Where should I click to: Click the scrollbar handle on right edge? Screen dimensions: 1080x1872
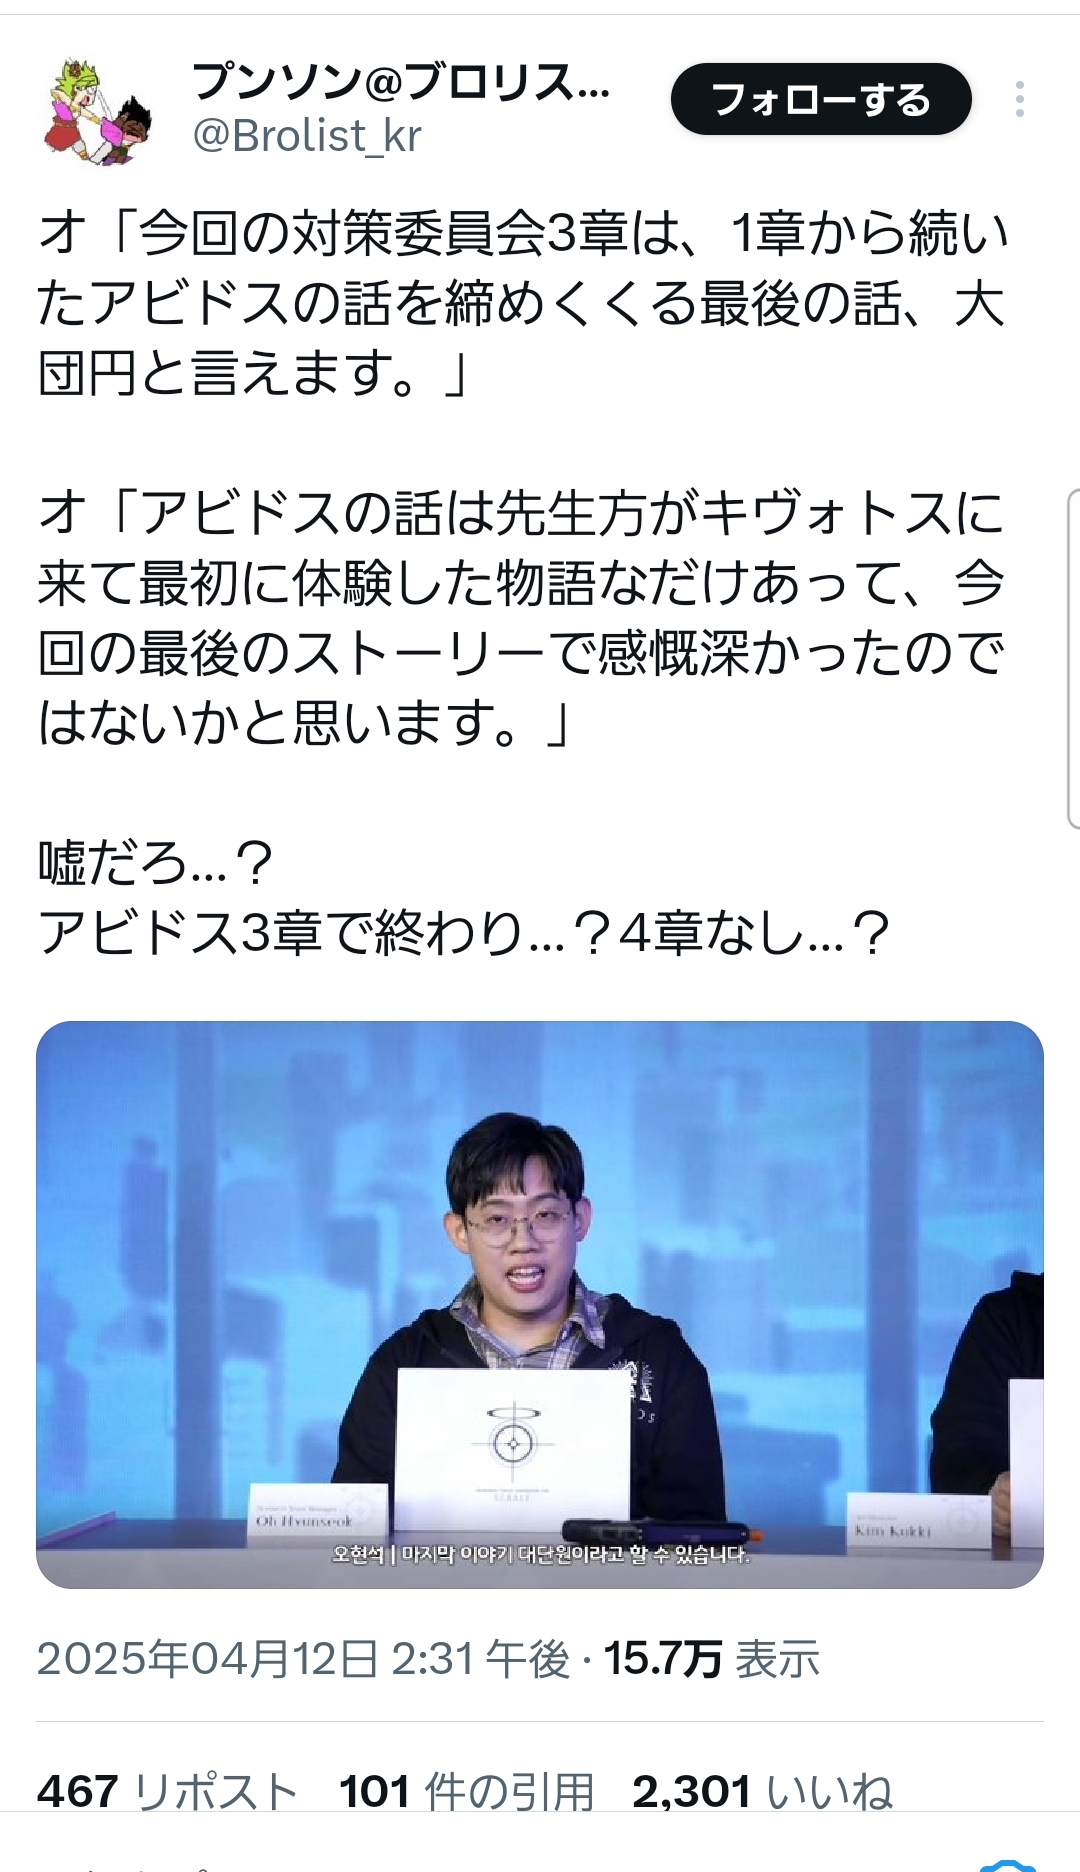tap(1074, 658)
